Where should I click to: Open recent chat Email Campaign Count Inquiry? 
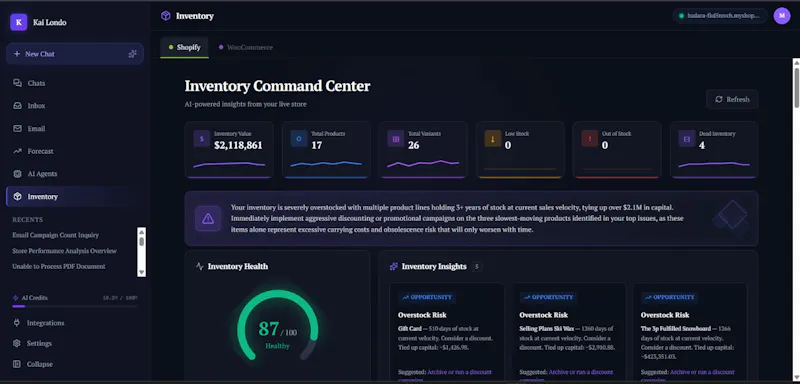click(56, 235)
